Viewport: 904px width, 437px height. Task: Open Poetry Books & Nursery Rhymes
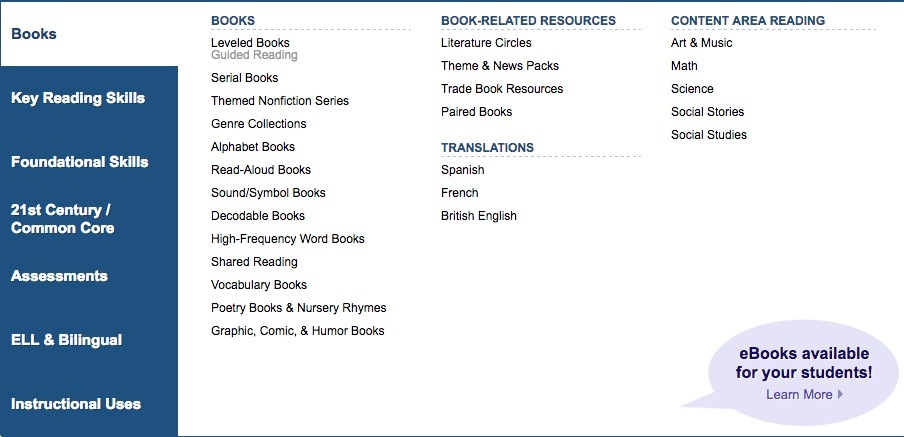click(298, 308)
